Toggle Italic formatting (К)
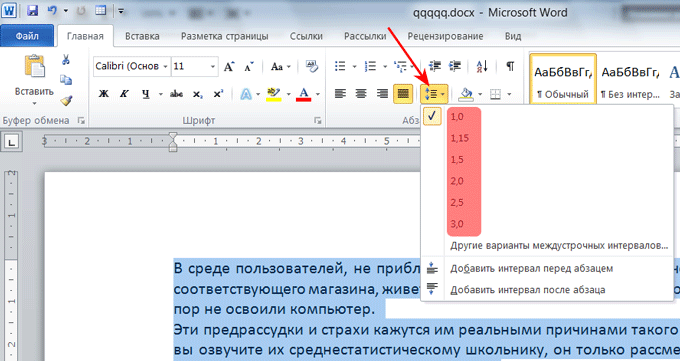 [x=124, y=94]
